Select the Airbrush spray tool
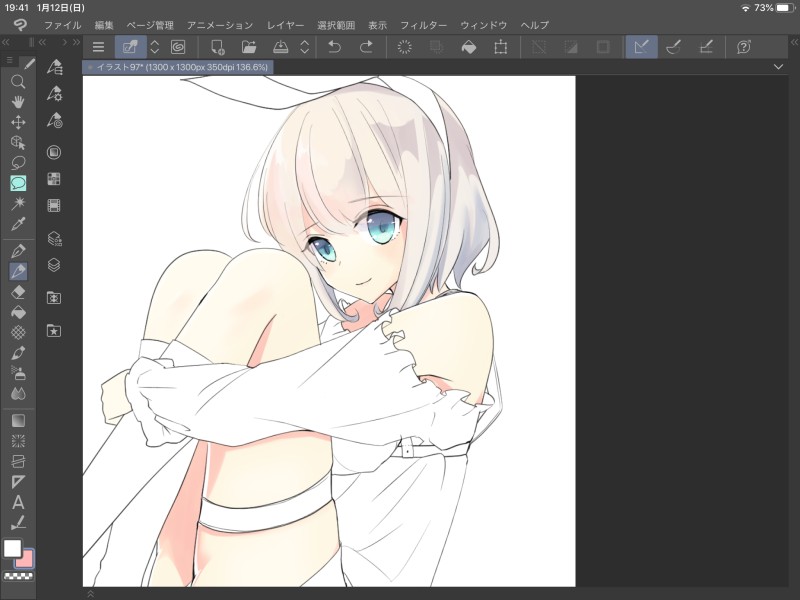 click(18, 373)
